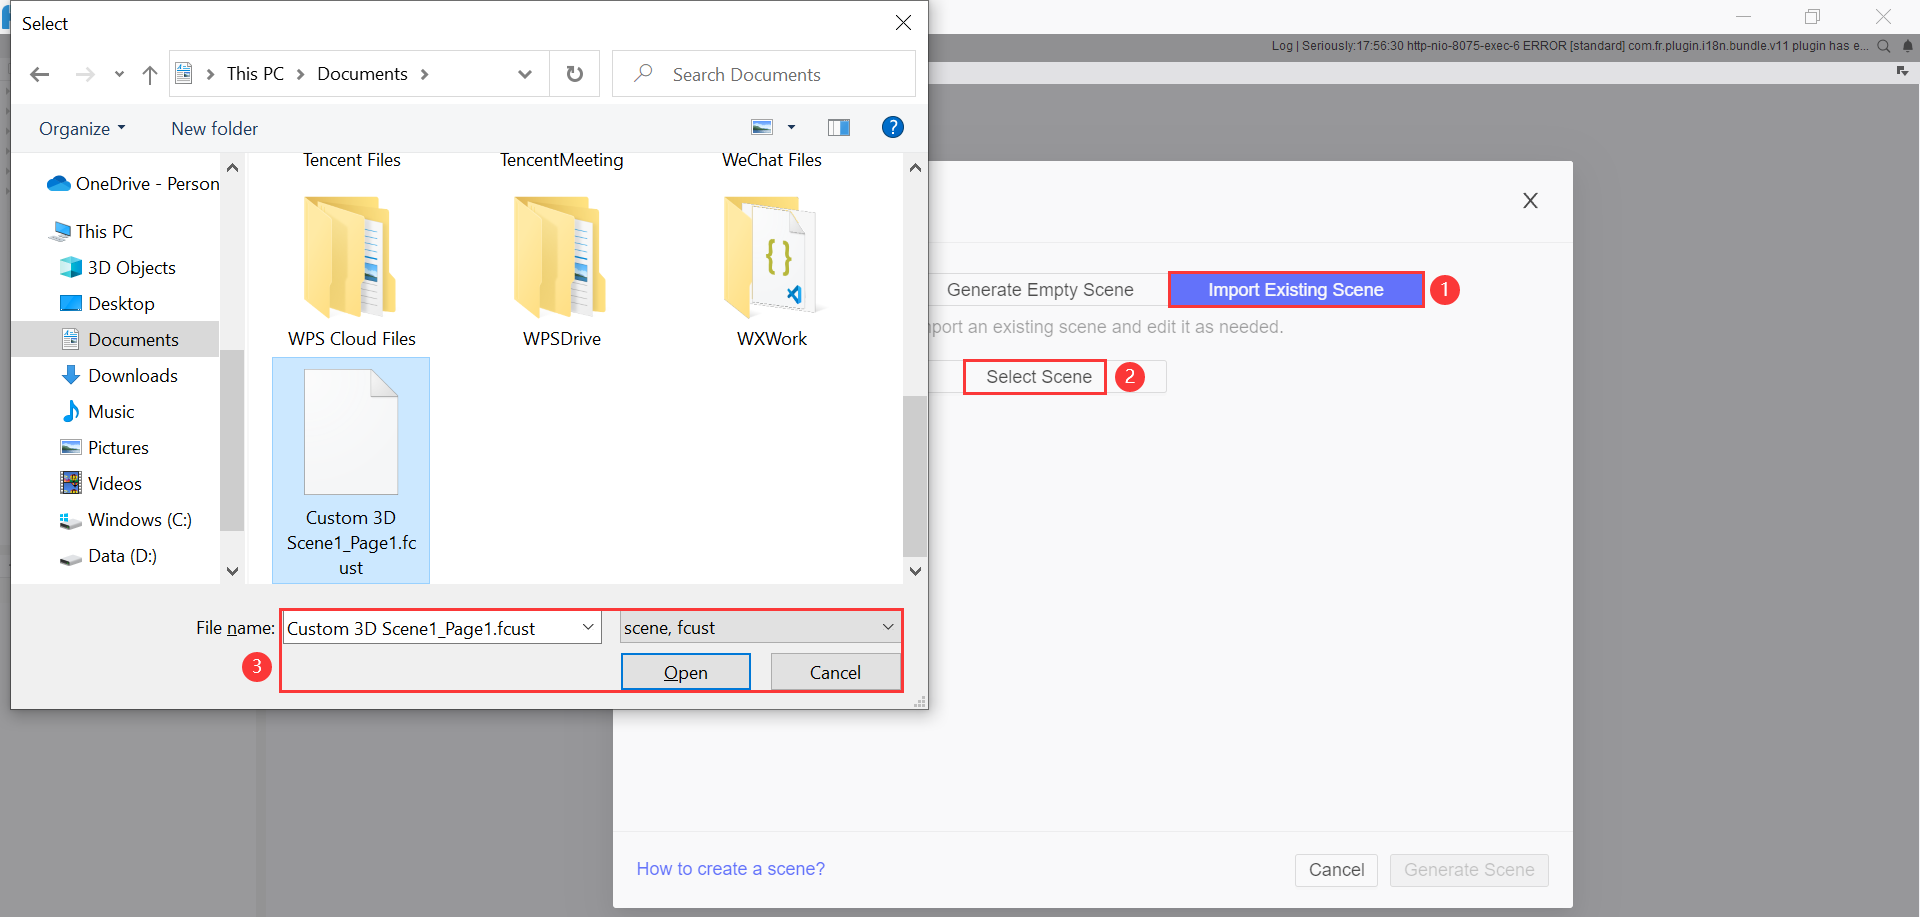Show the preview pane
This screenshot has height=917, width=1920.
(839, 127)
